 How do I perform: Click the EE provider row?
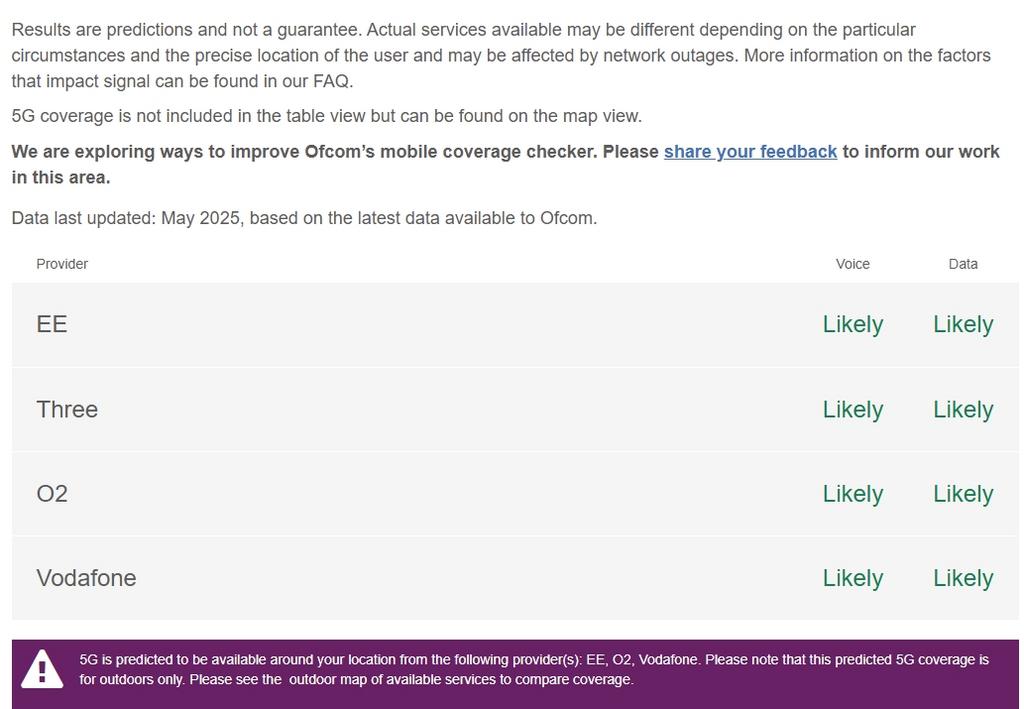515,324
